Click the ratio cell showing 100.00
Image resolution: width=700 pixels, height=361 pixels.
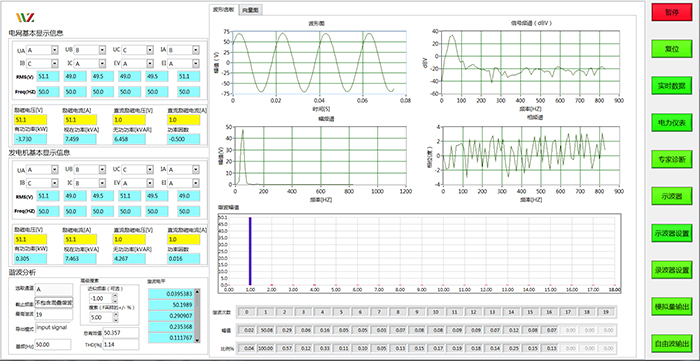[267, 348]
